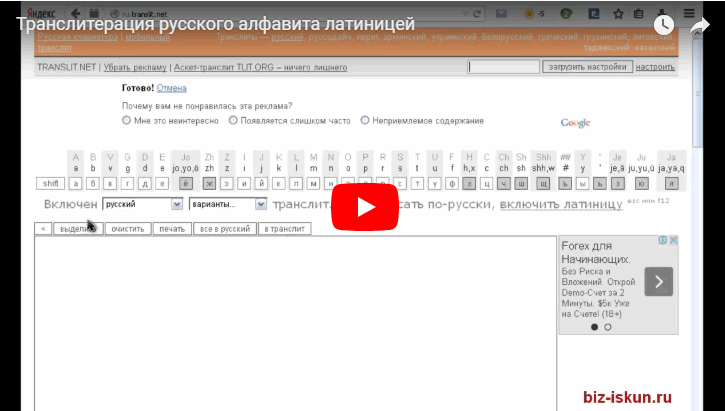Click the Cyrillic щ key button

point(543,184)
